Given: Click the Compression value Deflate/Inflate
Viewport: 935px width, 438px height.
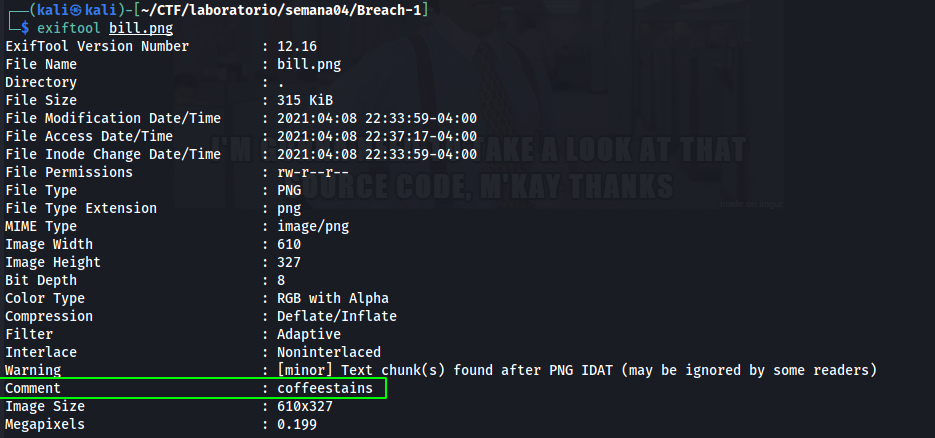Looking at the screenshot, I should 336,316.
